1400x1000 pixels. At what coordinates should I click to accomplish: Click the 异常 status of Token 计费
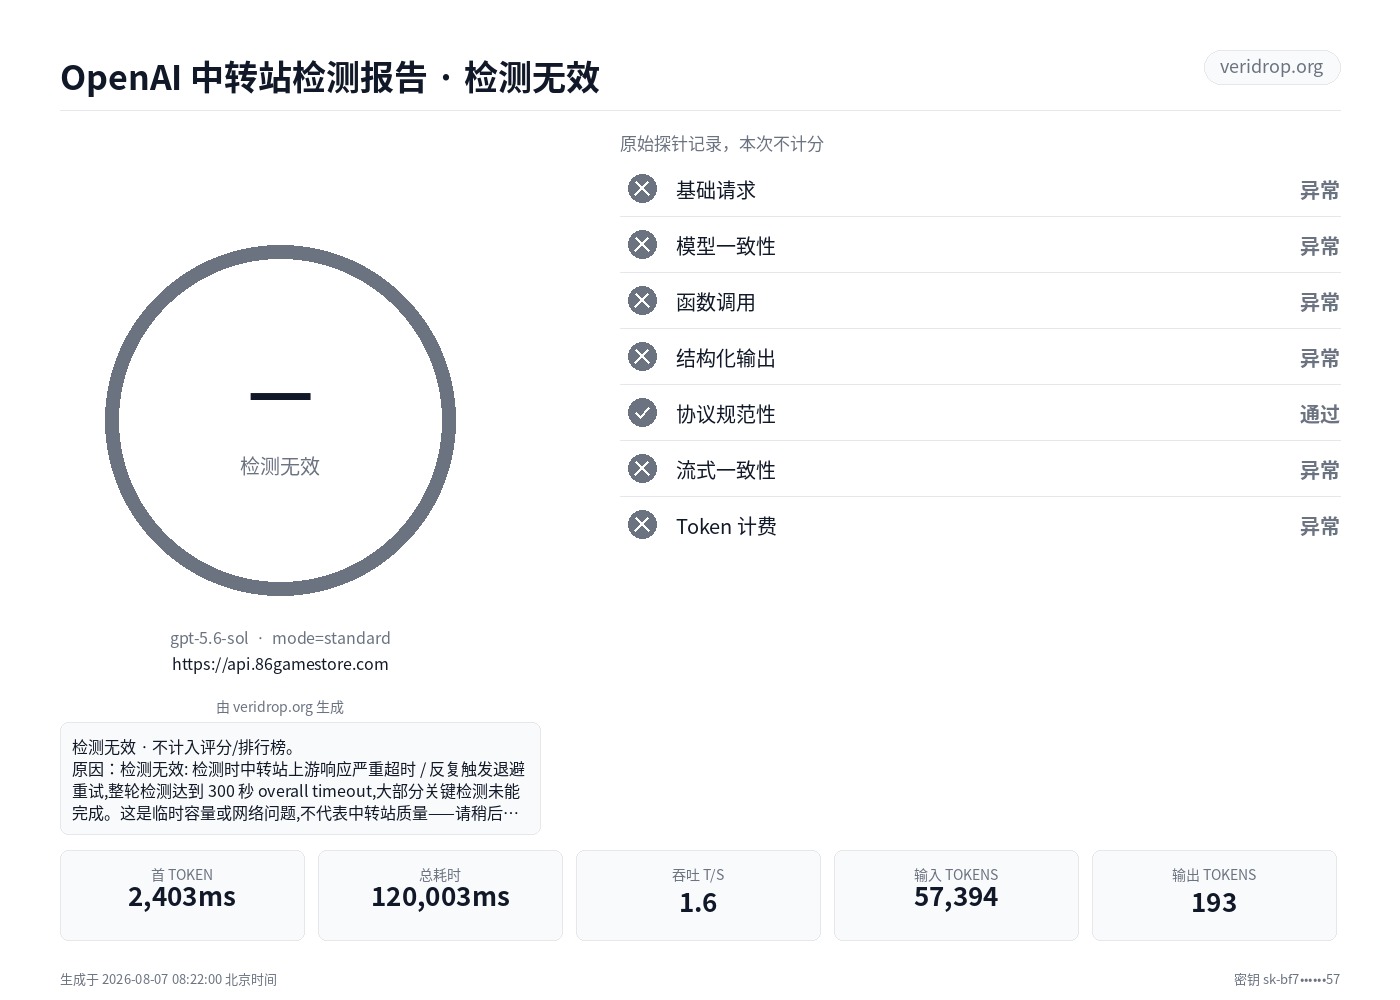(1319, 526)
